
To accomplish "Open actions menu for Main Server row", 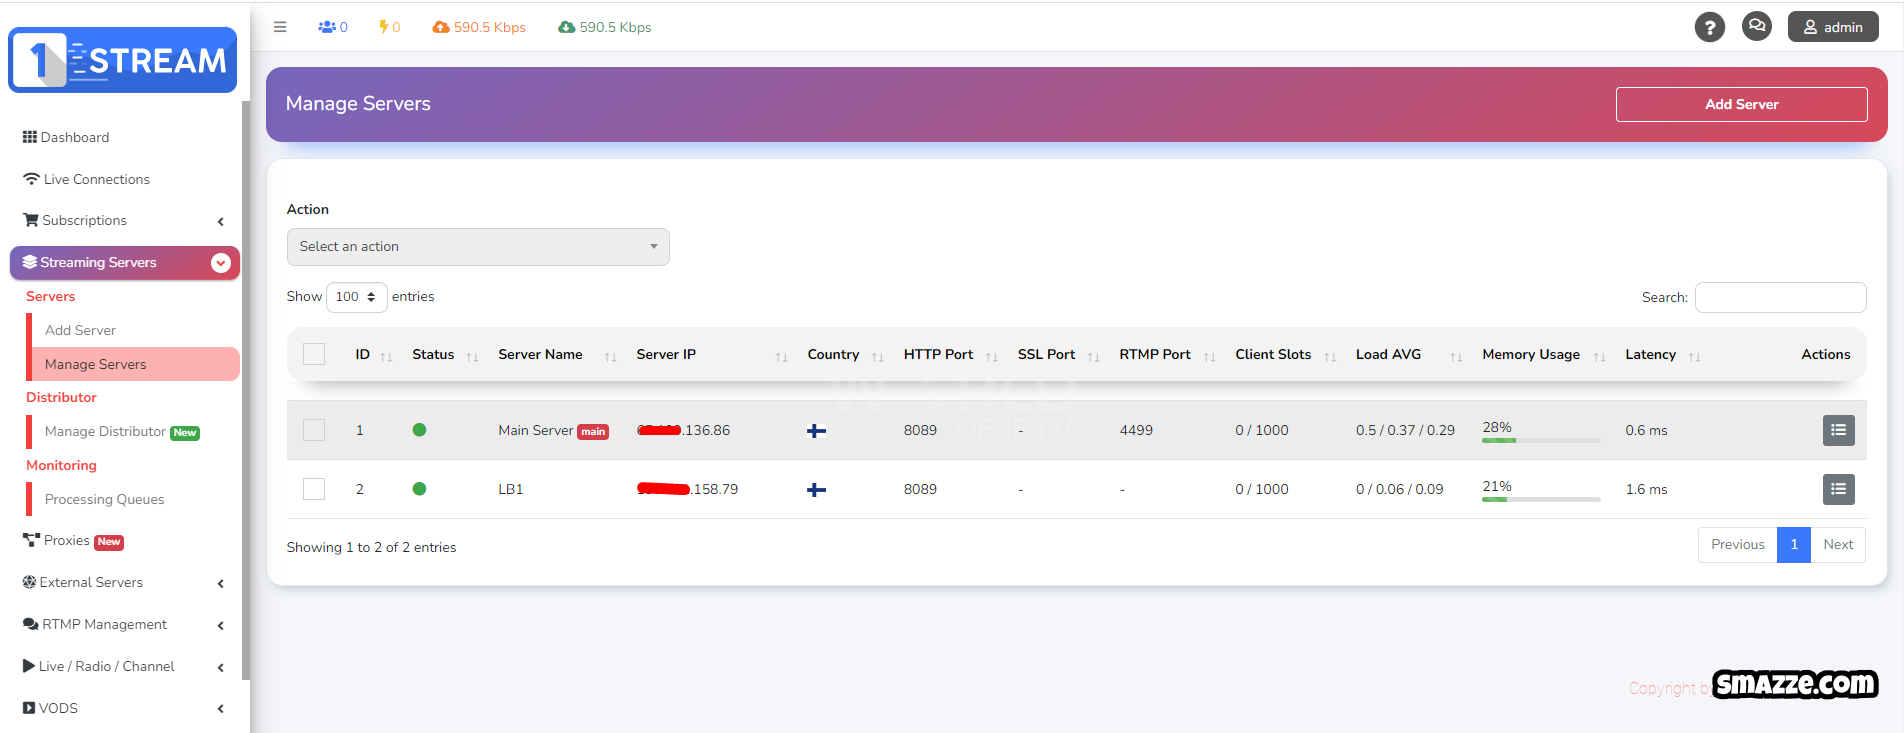I will click(1838, 430).
